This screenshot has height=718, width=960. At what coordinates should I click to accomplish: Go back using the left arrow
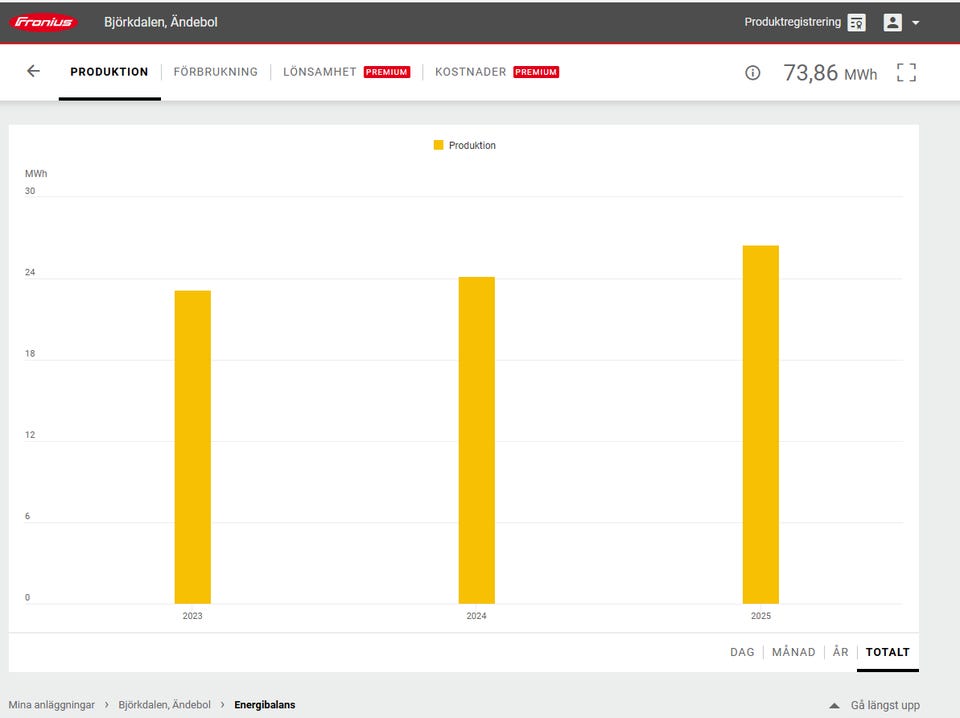pos(33,71)
